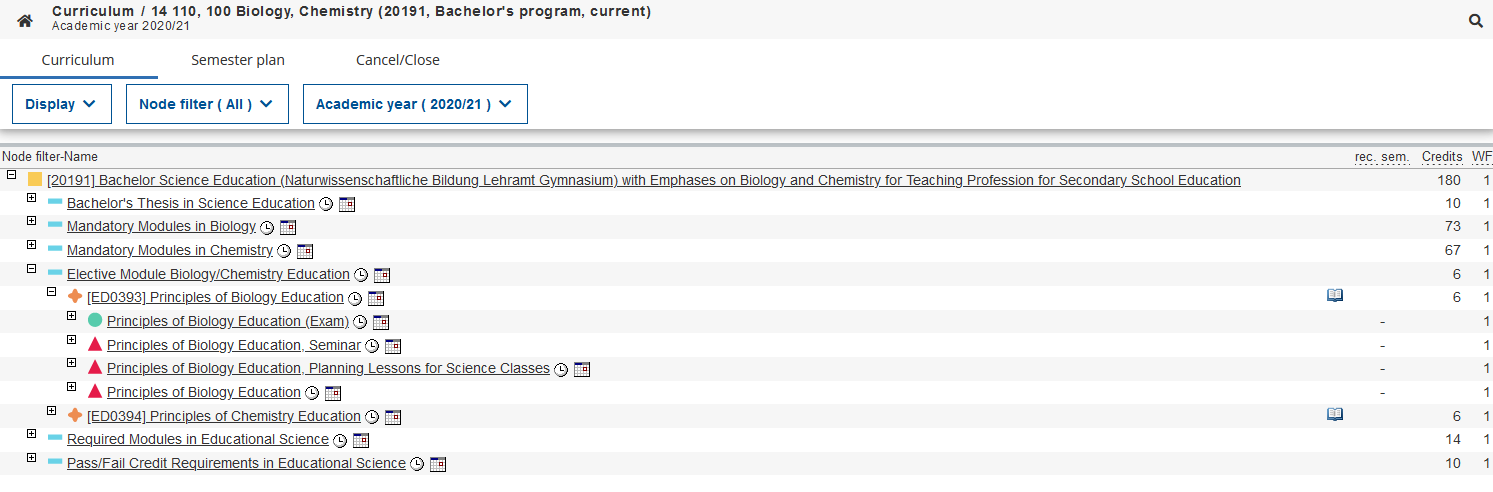Open calendar icon next to Mandatory Modules in Chemistry
This screenshot has height=492, width=1493.
pos(305,251)
